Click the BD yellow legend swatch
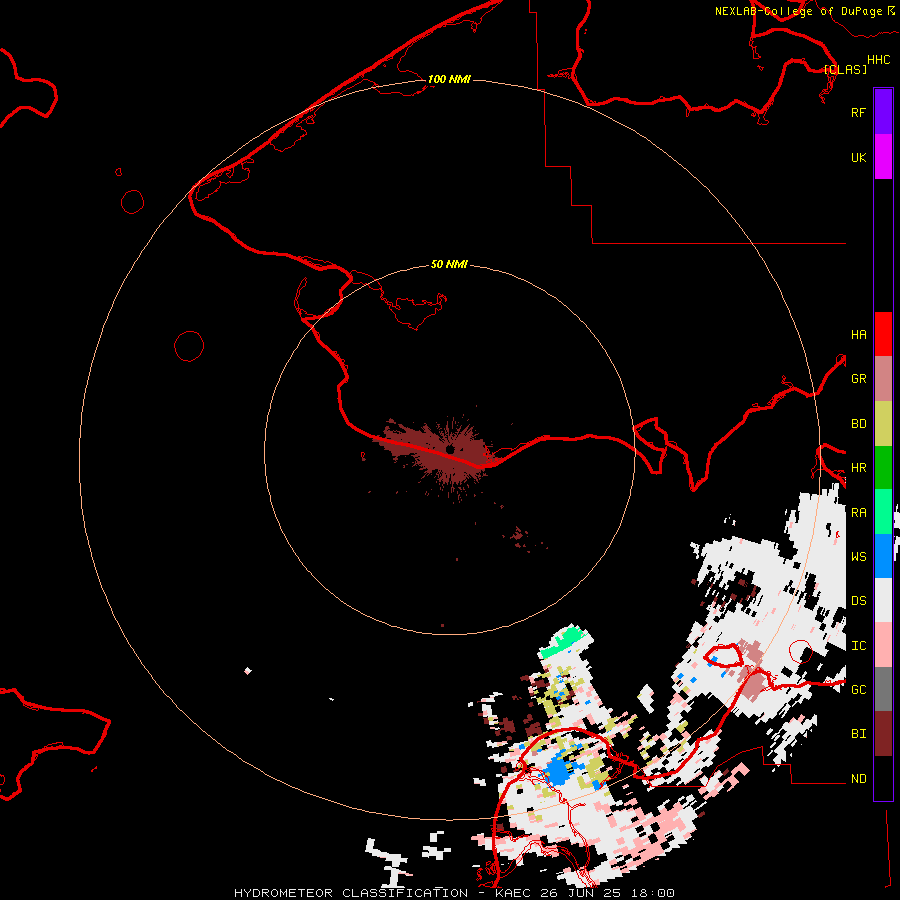Image resolution: width=900 pixels, height=900 pixels. tap(883, 424)
